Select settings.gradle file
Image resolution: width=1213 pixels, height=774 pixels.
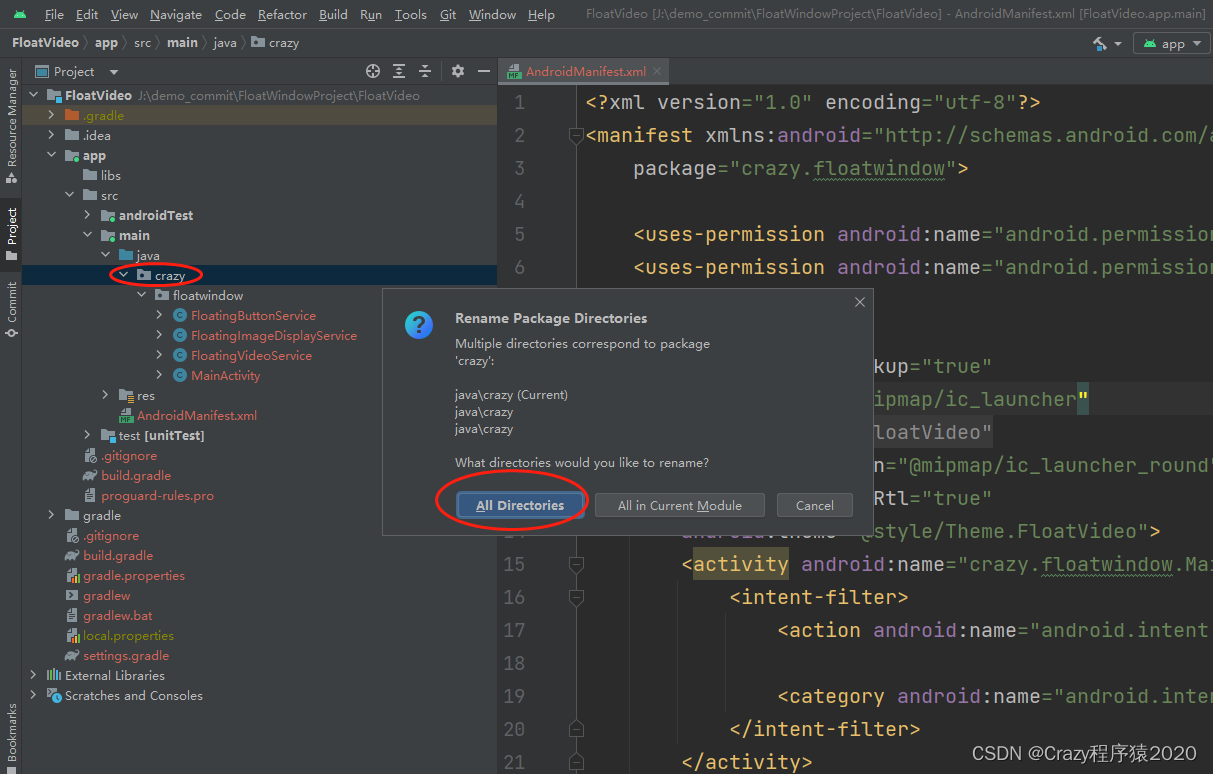(126, 655)
